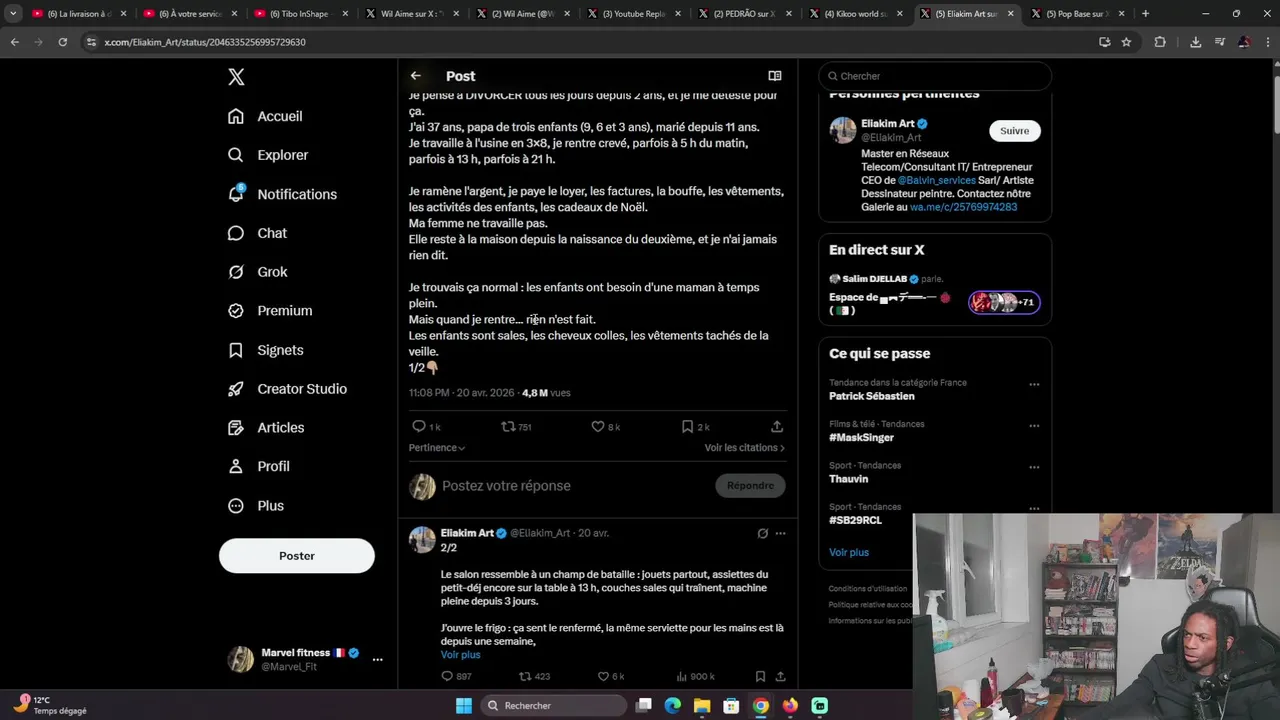Viewport: 1280px width, 720px height.
Task: Expand Voir plus in the 2/2 reply
Action: pyautogui.click(x=460, y=655)
